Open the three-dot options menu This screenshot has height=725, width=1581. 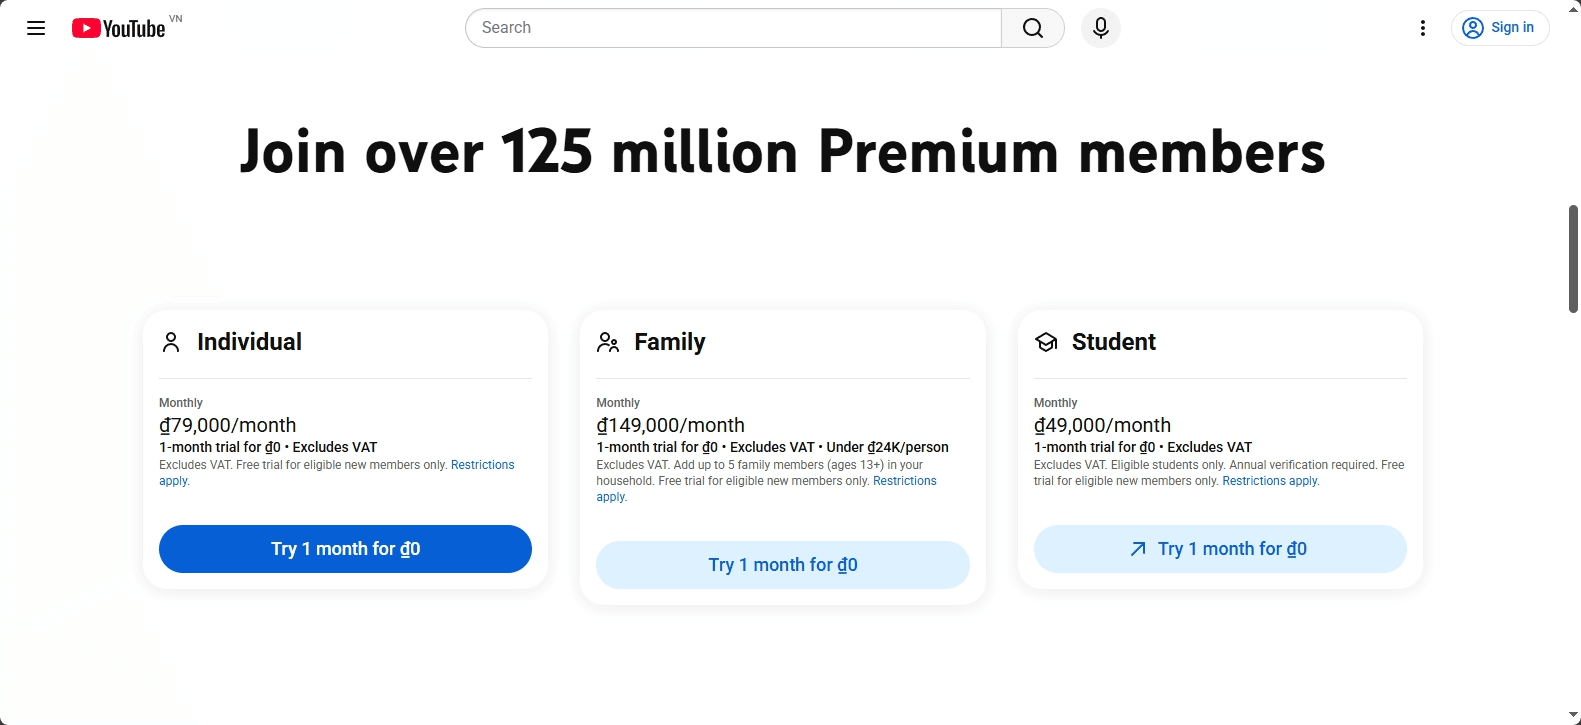pyautogui.click(x=1423, y=28)
